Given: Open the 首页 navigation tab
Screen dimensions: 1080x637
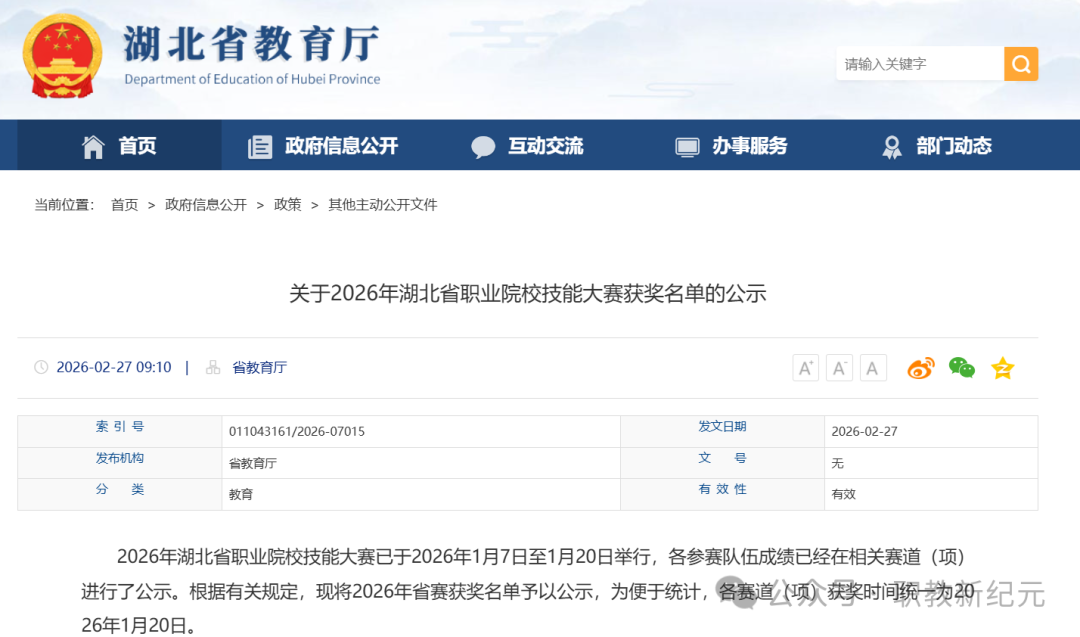Looking at the screenshot, I should pyautogui.click(x=119, y=145).
